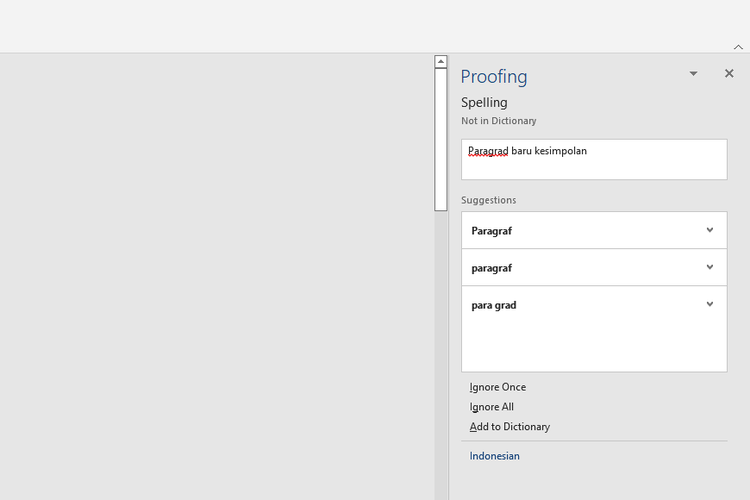The height and width of the screenshot is (500, 750).
Task: Open the Proofing pane options arrow
Action: [693, 74]
